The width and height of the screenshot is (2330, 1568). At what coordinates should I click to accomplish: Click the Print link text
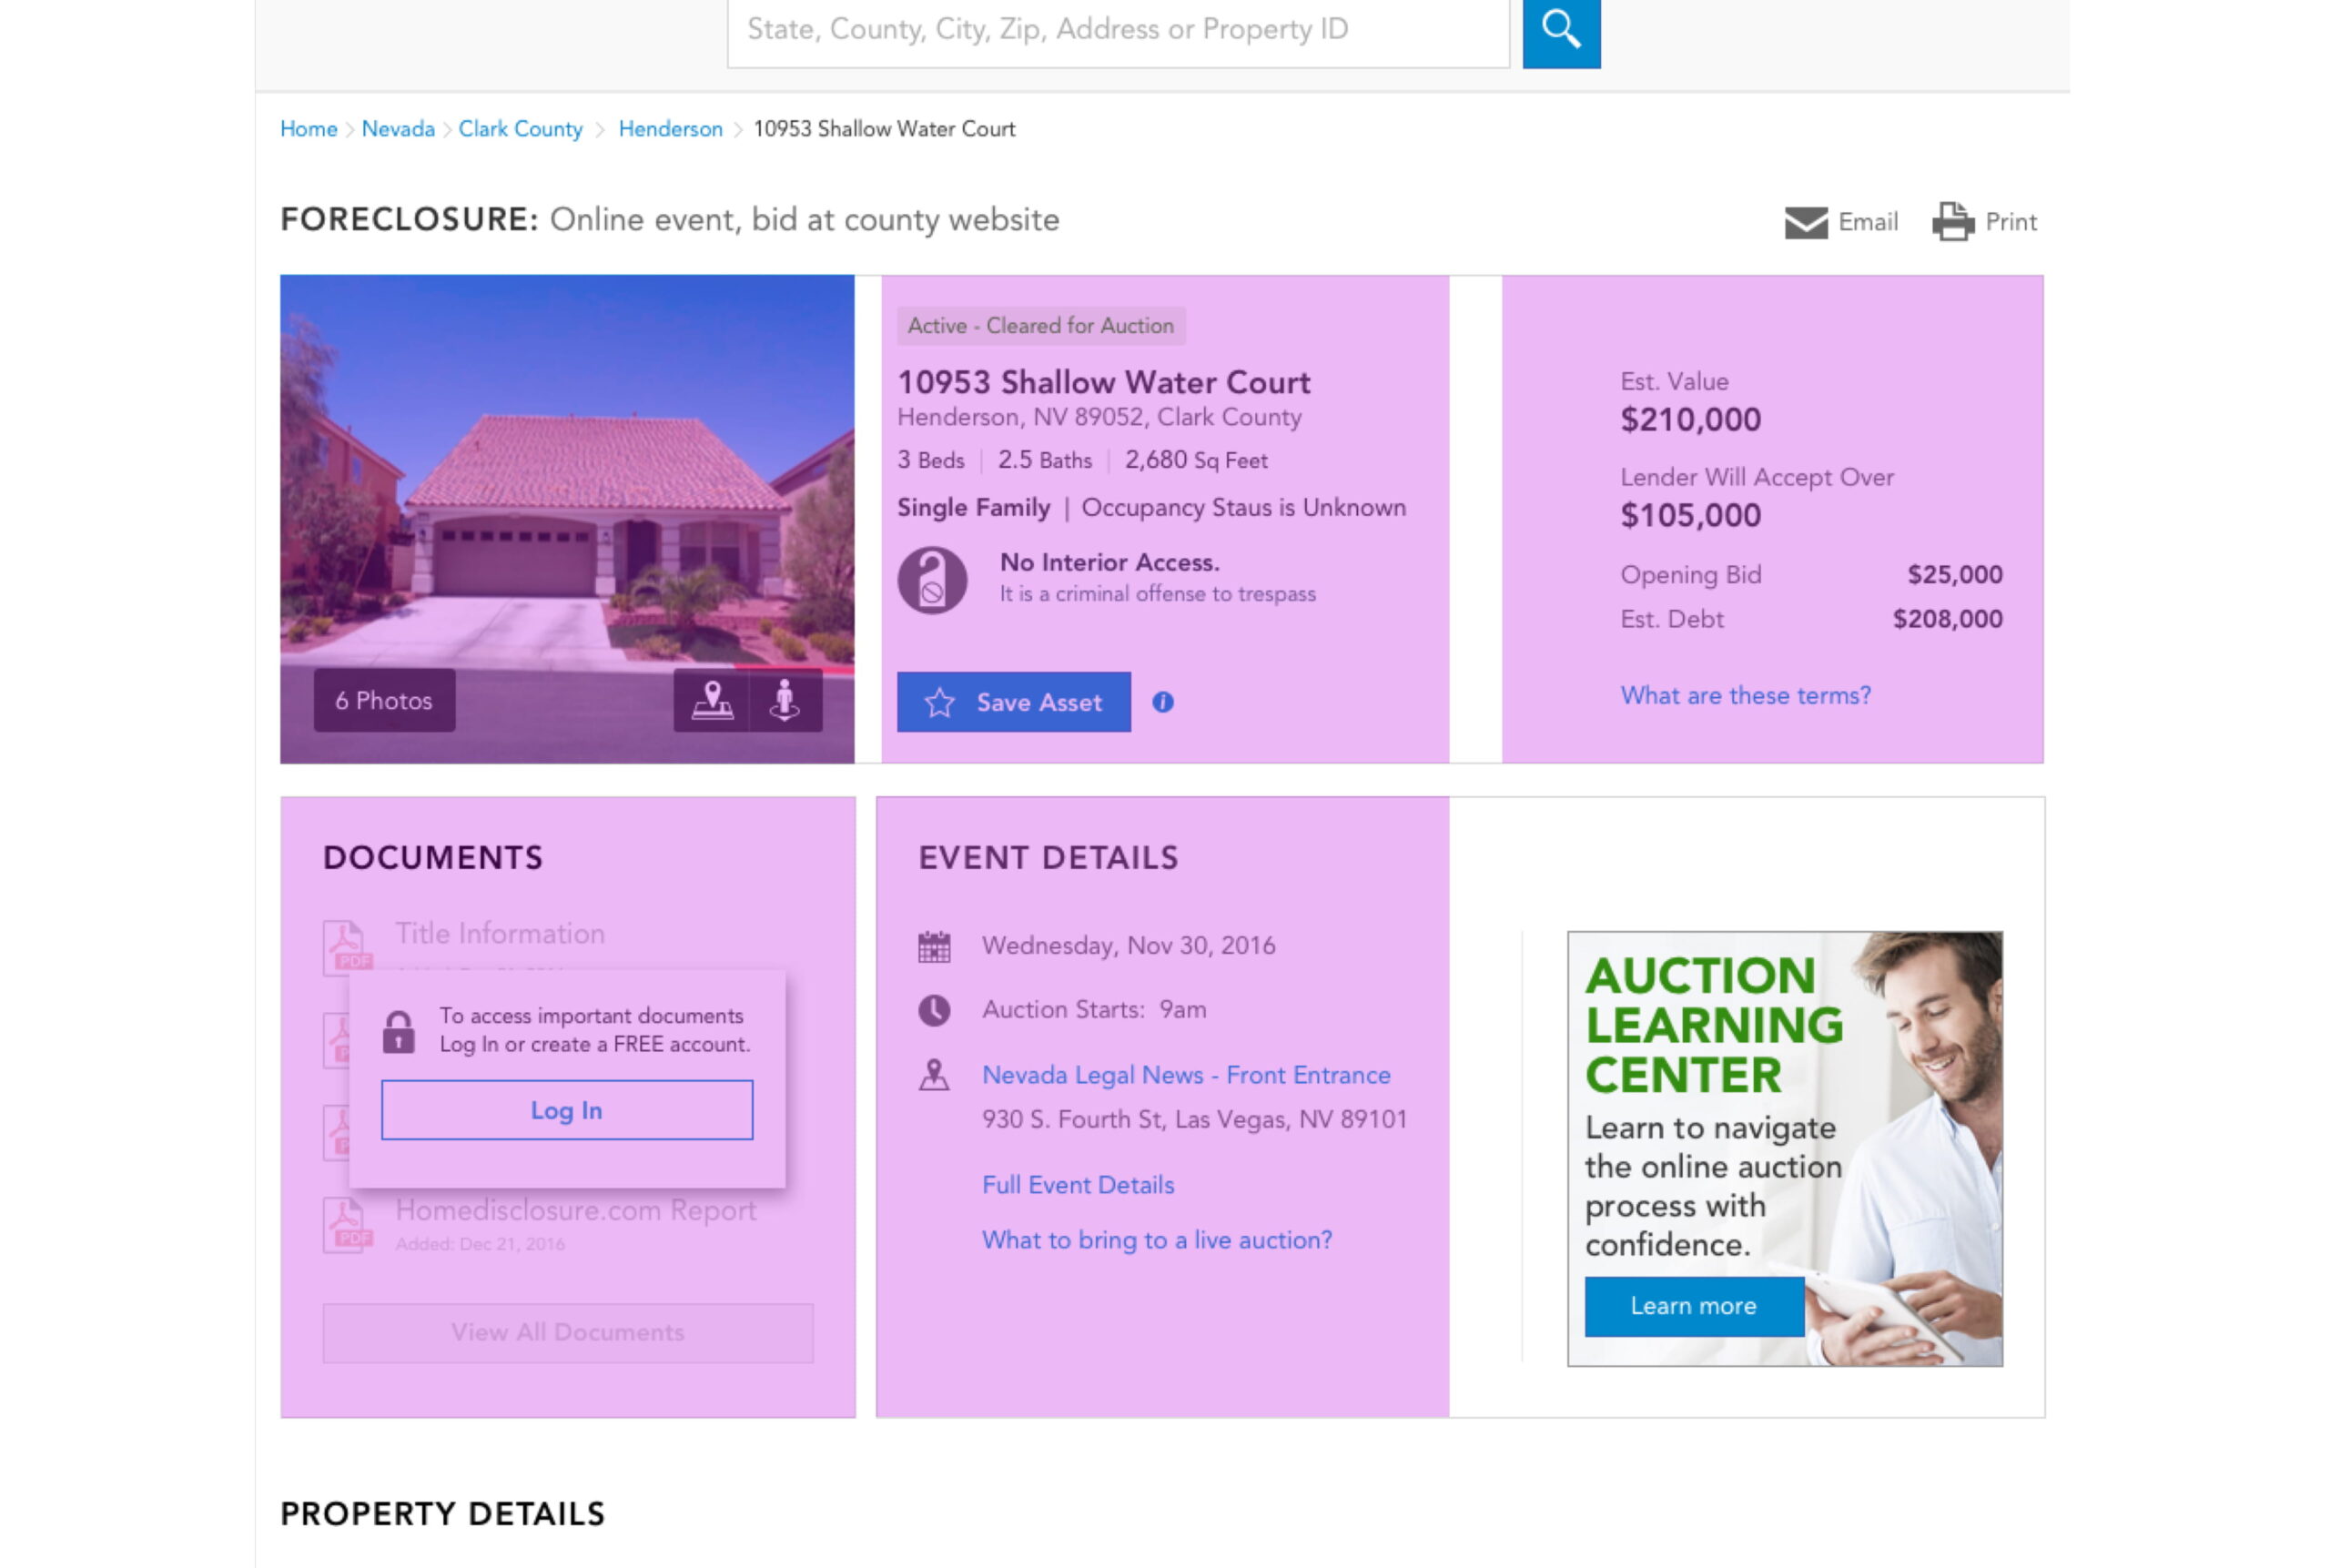pyautogui.click(x=2010, y=222)
